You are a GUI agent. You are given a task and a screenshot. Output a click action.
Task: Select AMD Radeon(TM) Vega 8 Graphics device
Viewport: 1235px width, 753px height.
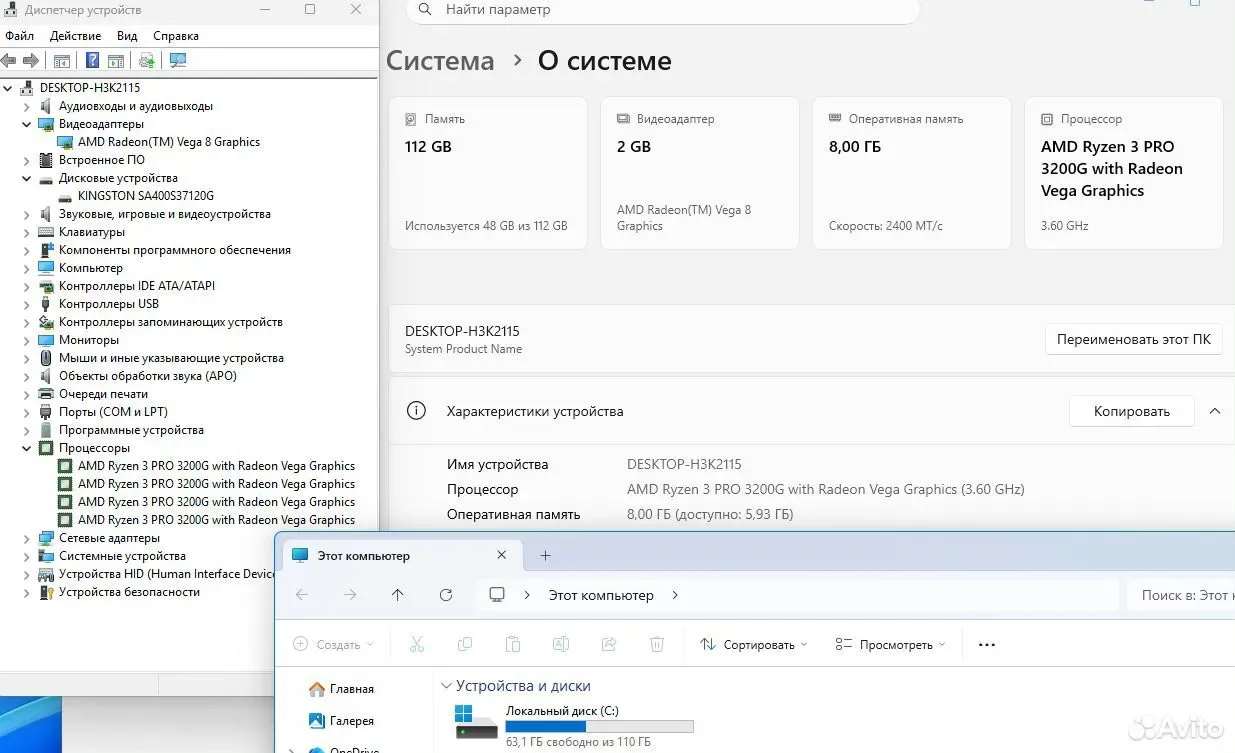click(169, 142)
